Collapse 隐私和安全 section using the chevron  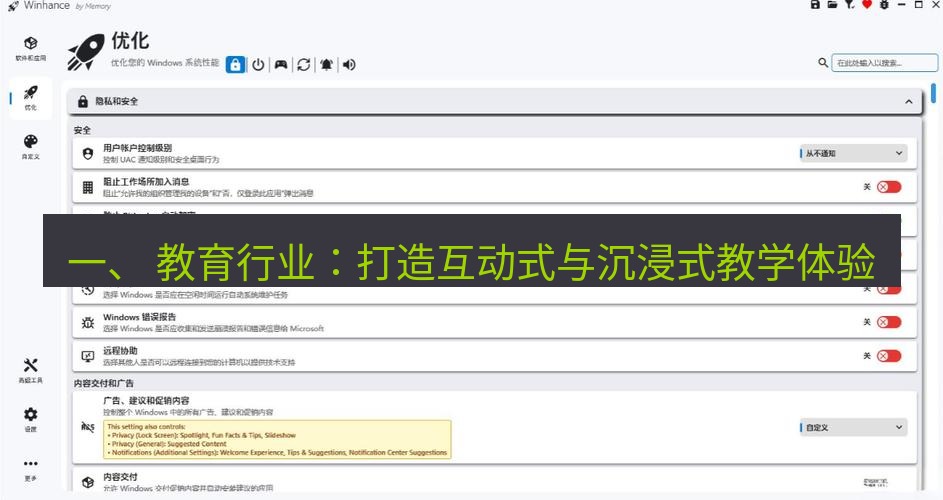pyautogui.click(x=909, y=102)
